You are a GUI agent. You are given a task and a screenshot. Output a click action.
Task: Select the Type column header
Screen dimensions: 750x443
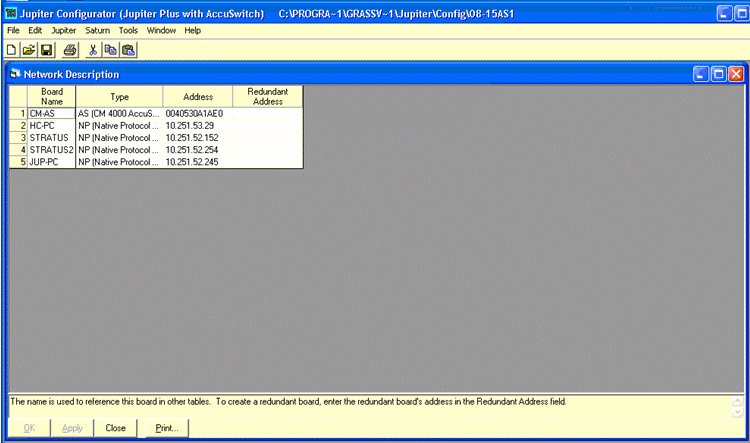[x=120, y=97]
